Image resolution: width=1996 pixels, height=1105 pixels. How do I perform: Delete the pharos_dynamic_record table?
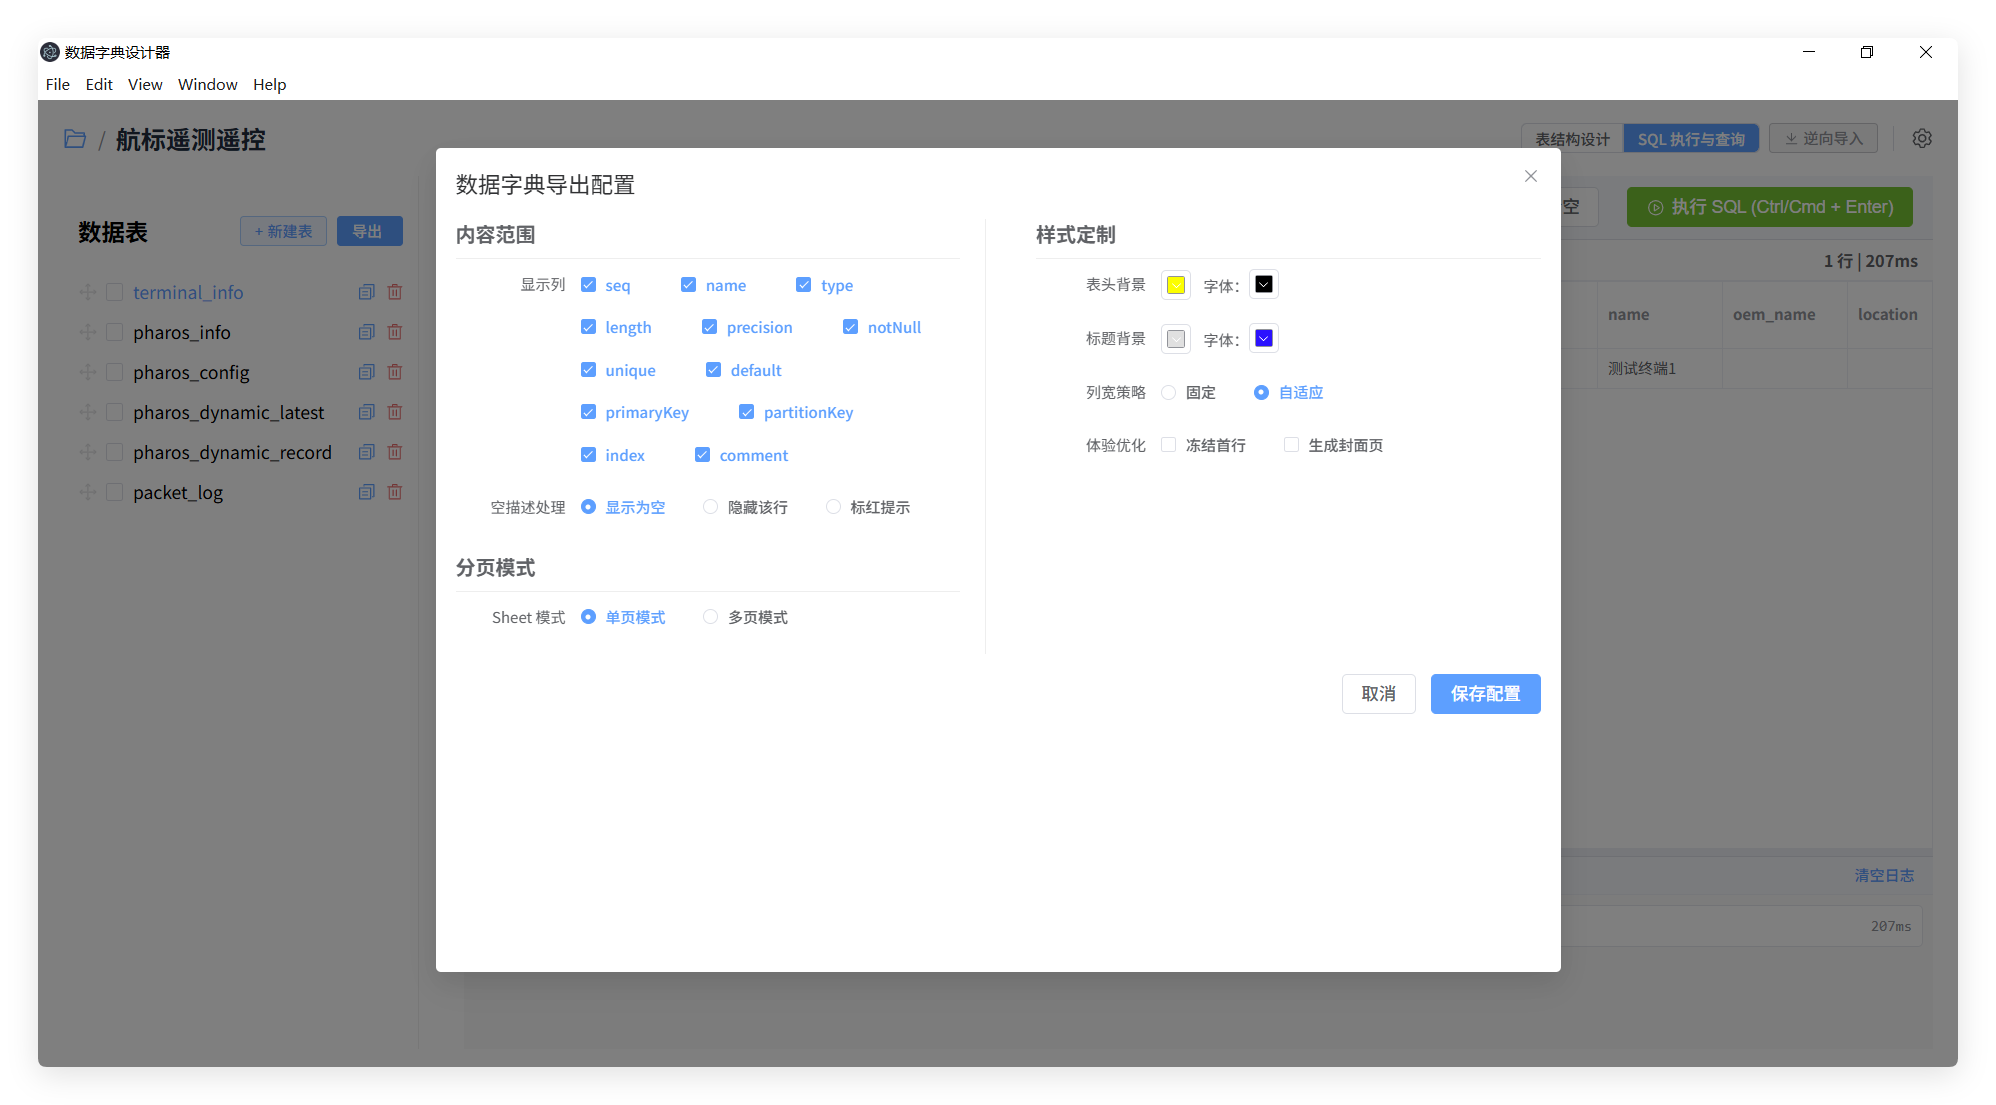pyautogui.click(x=395, y=452)
